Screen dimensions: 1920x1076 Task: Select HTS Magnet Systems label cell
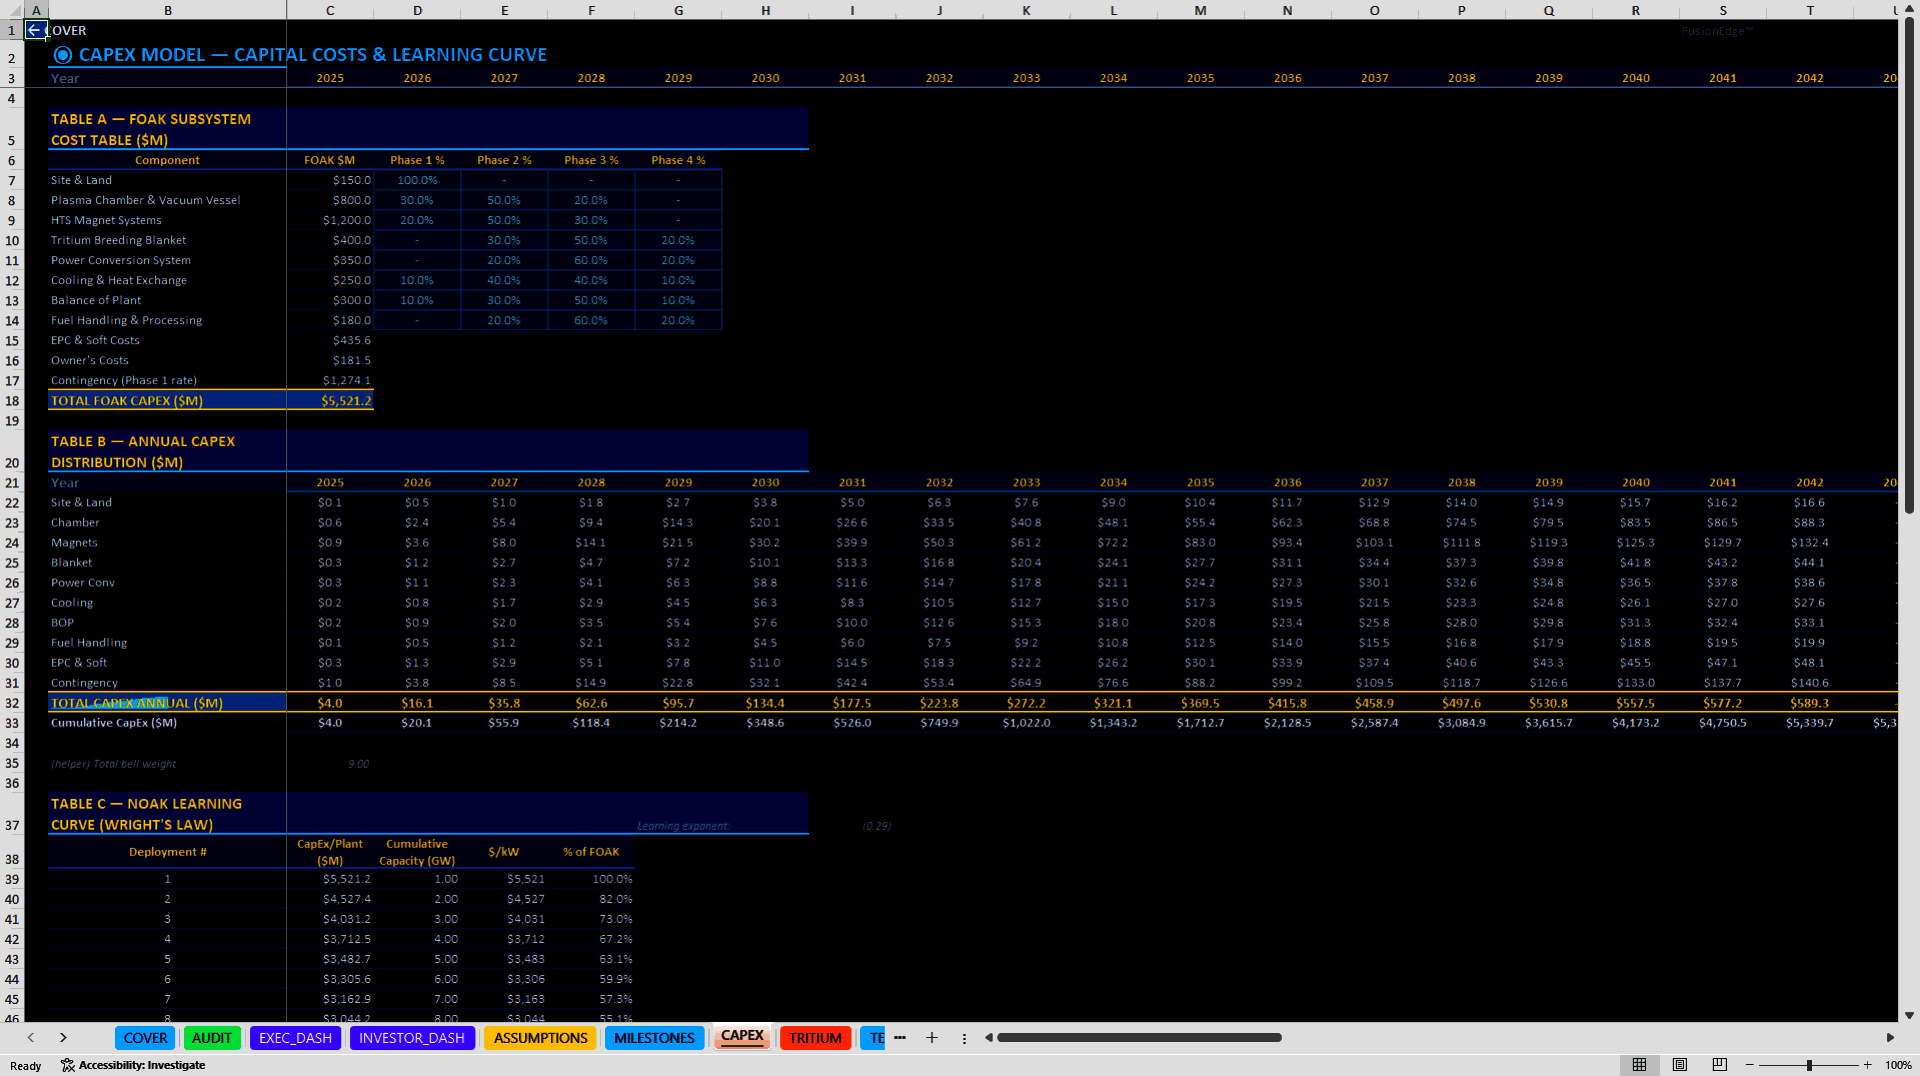(167, 220)
